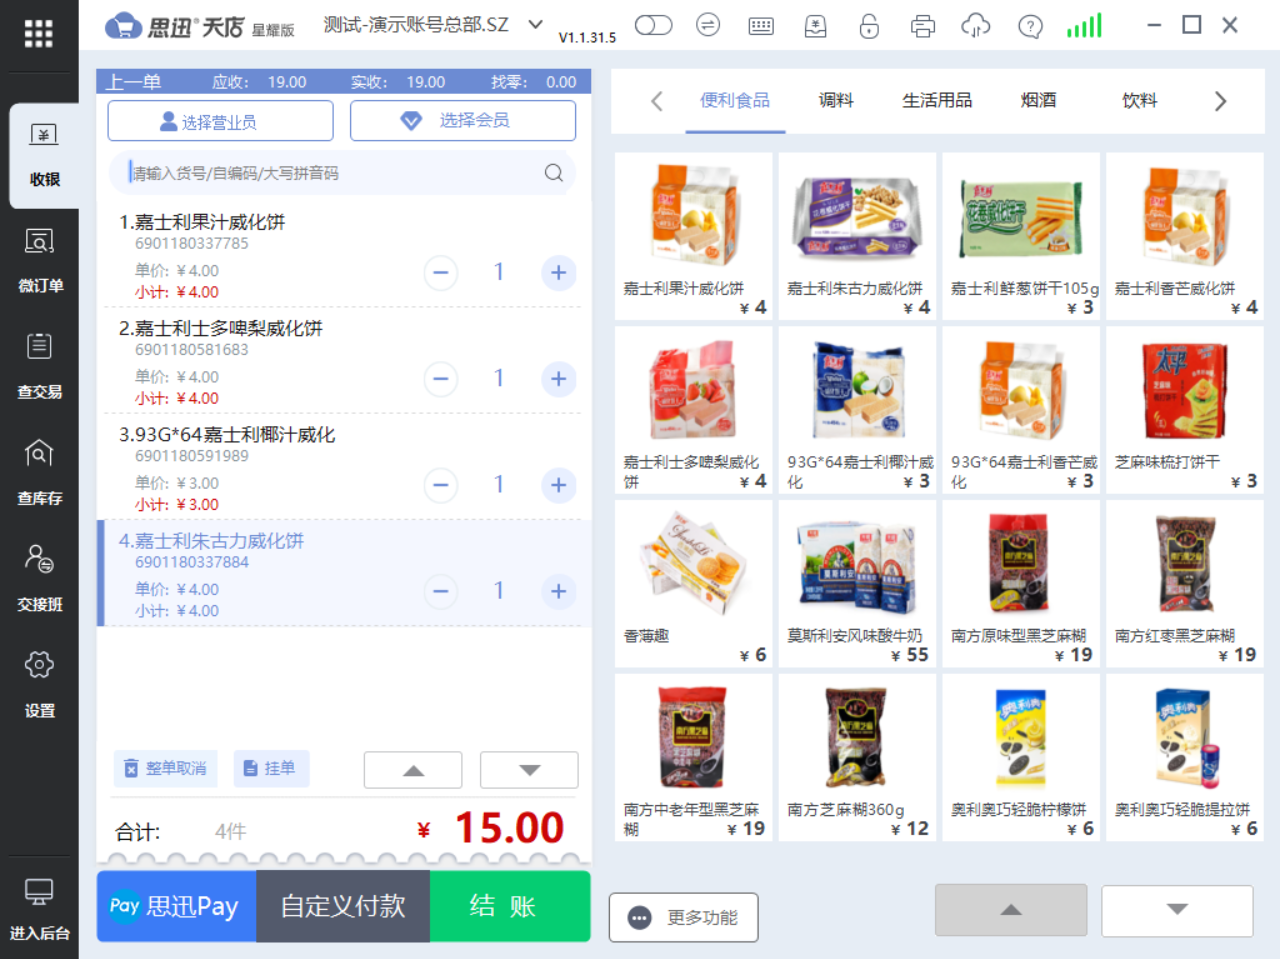The image size is (1280, 959).
Task: Open 收银 cashier in sidebar
Action: (x=44, y=155)
